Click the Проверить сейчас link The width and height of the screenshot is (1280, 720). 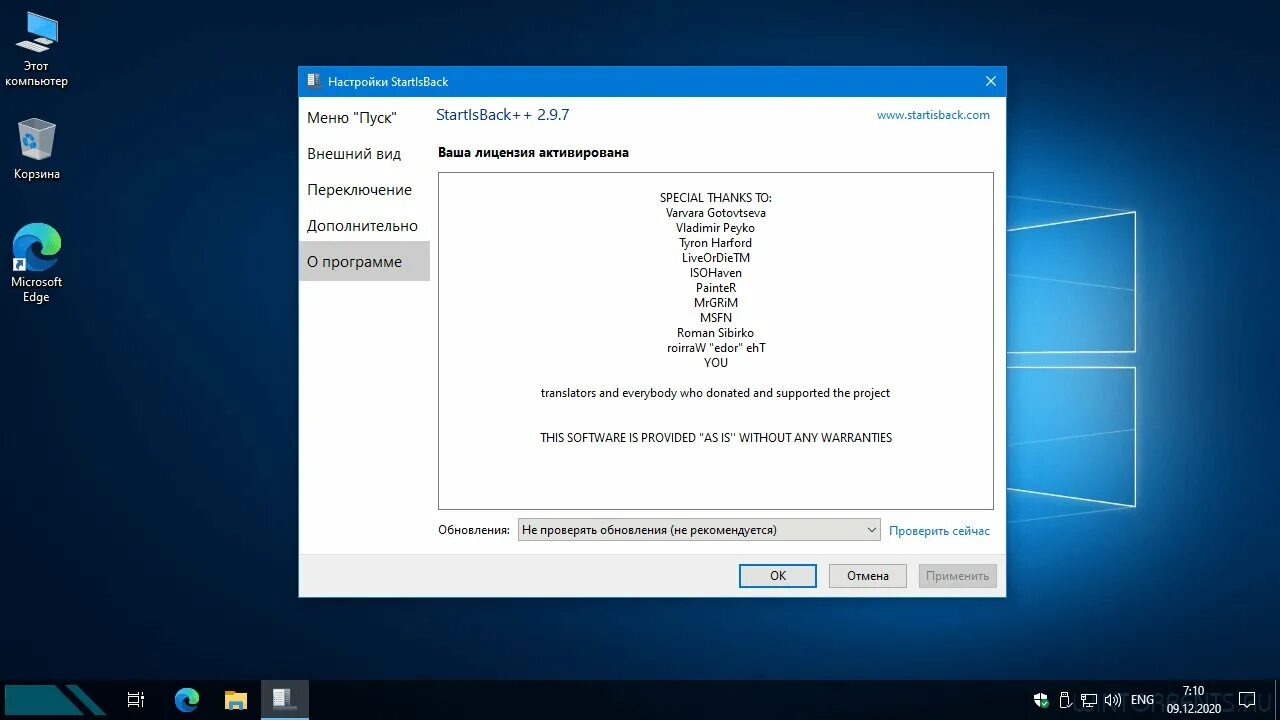[x=939, y=531]
